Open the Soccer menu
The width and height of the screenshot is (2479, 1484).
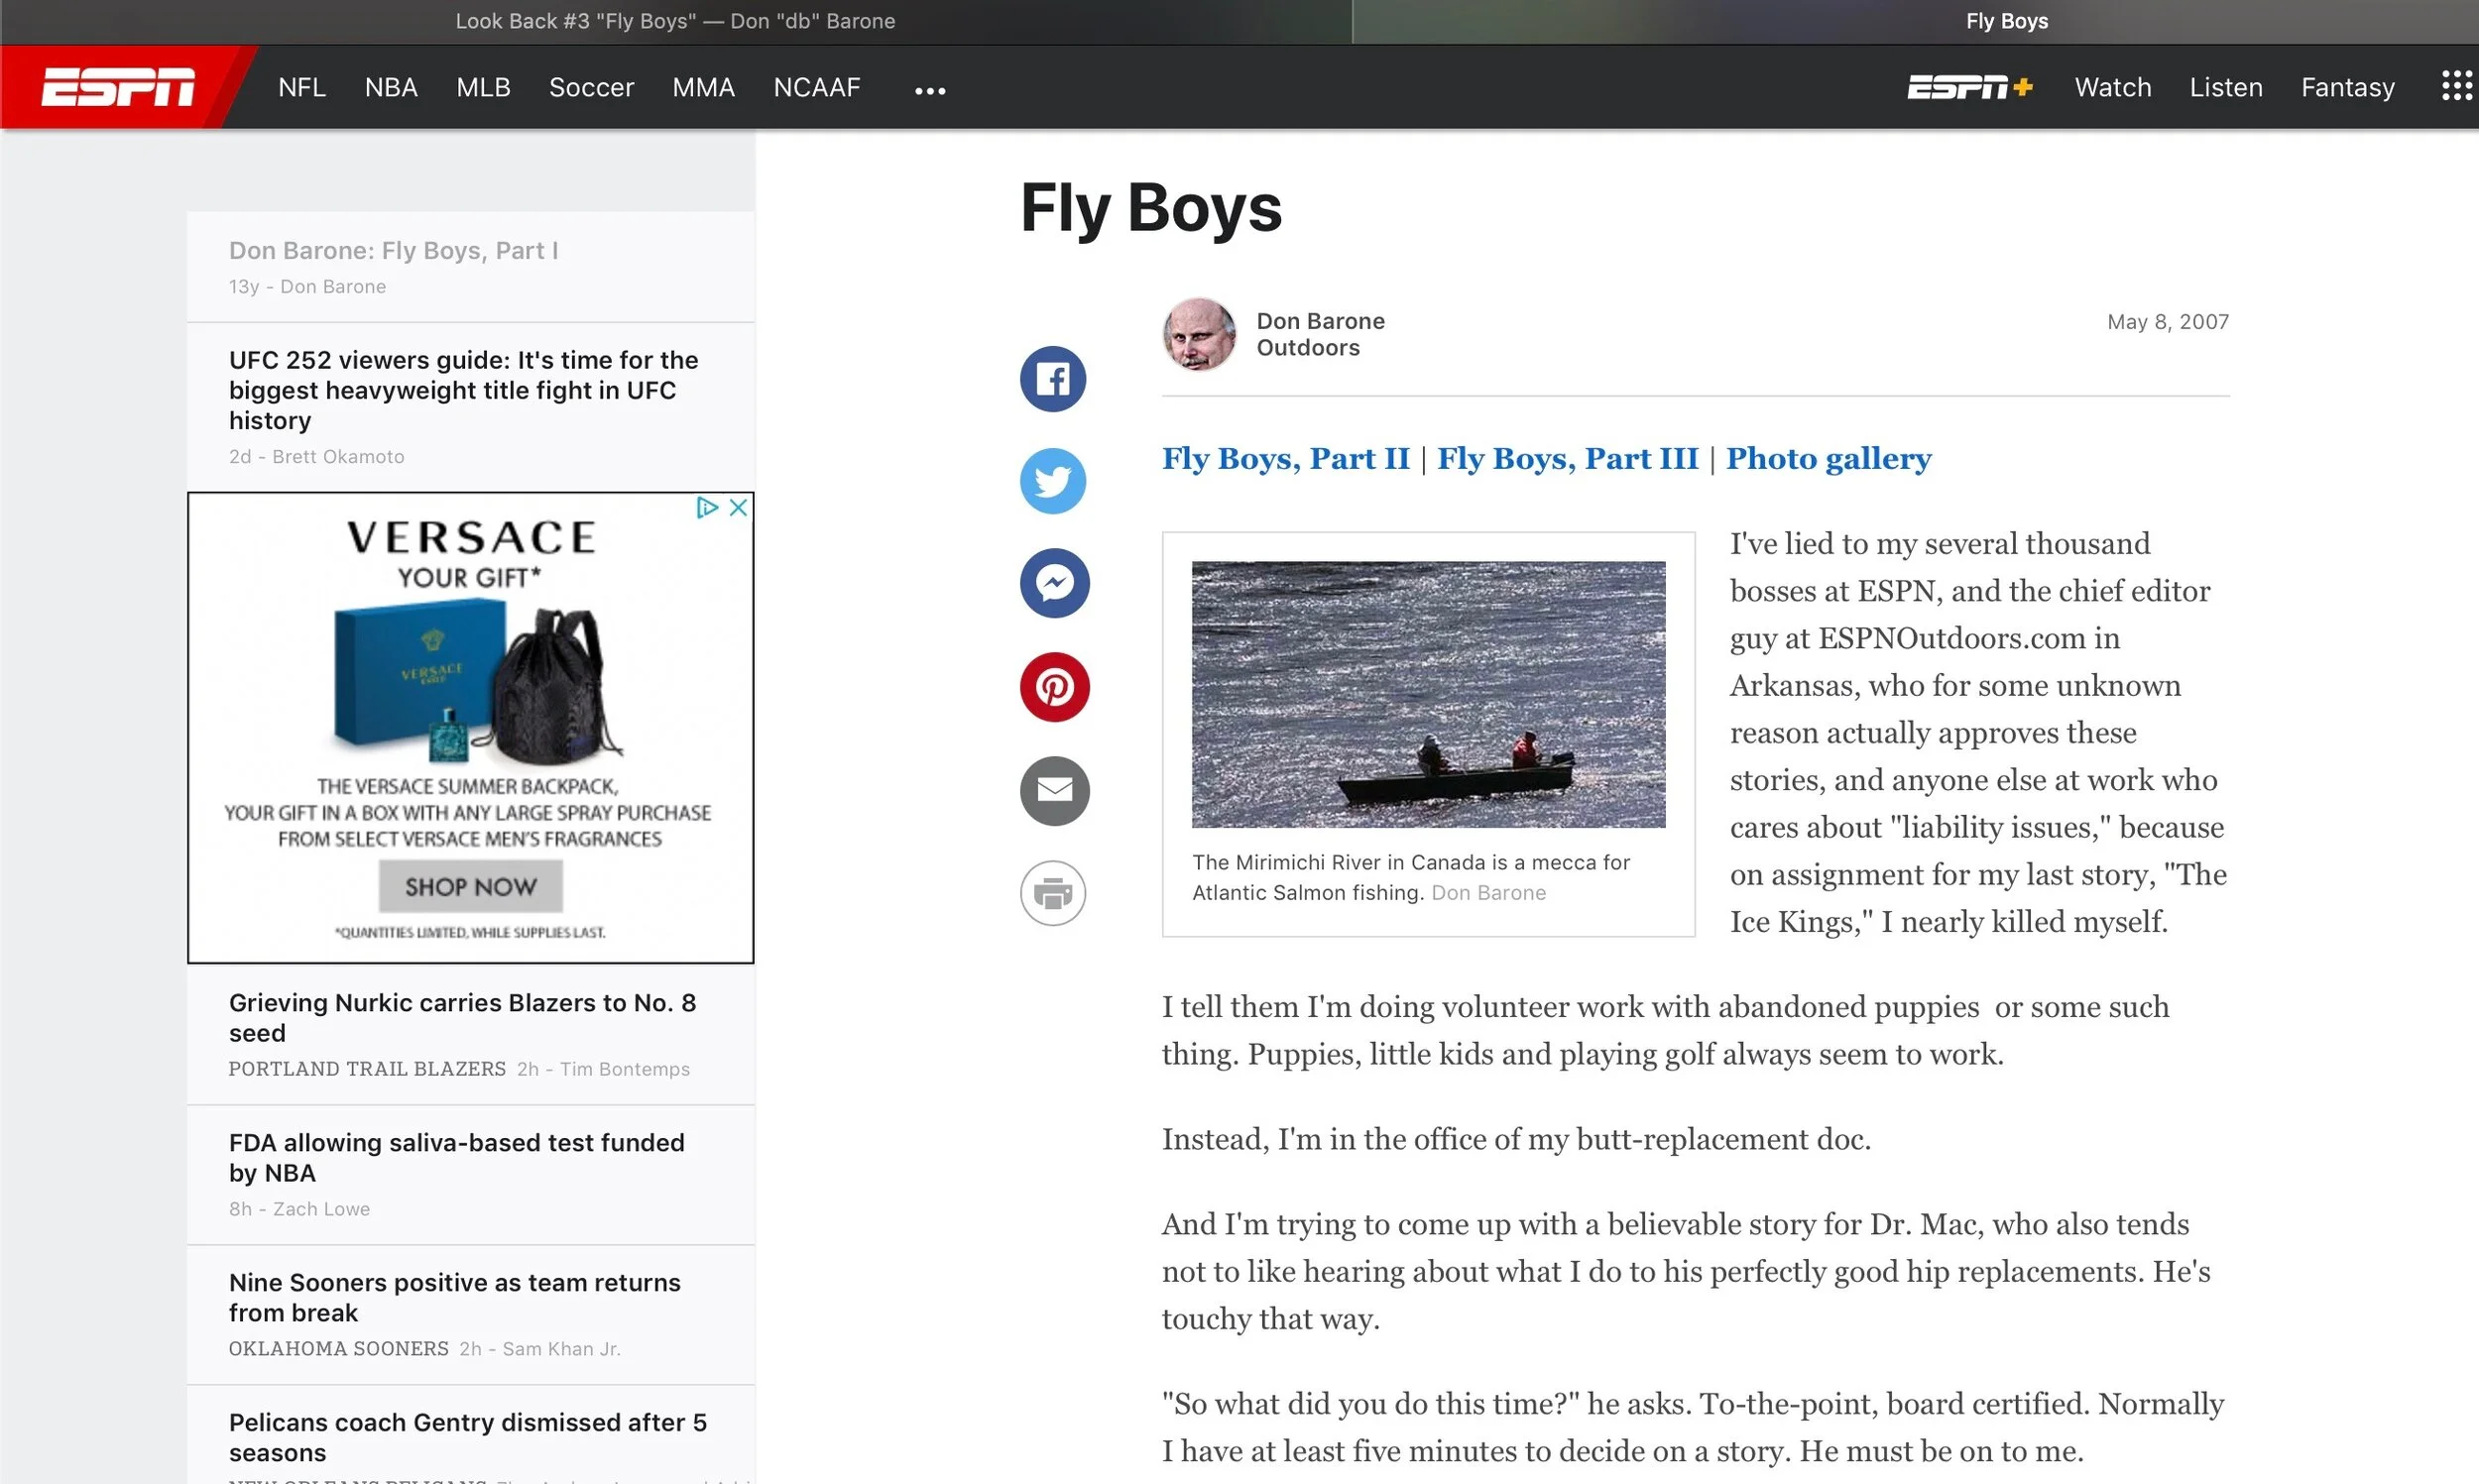point(591,87)
